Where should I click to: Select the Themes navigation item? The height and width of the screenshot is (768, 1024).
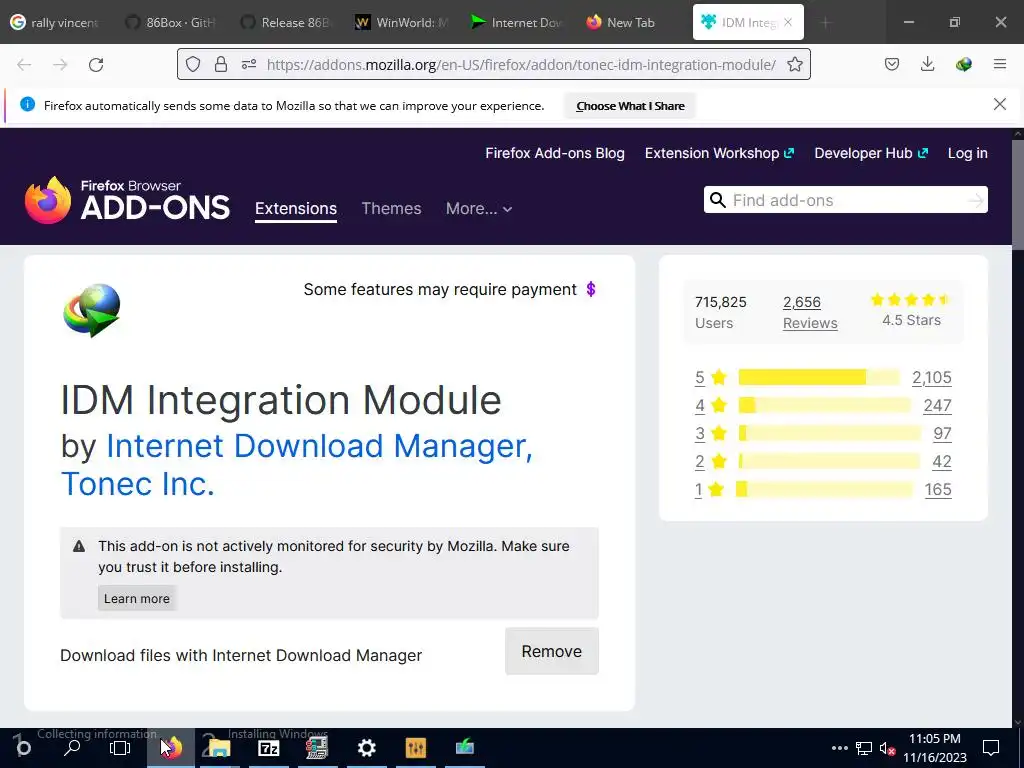point(391,208)
